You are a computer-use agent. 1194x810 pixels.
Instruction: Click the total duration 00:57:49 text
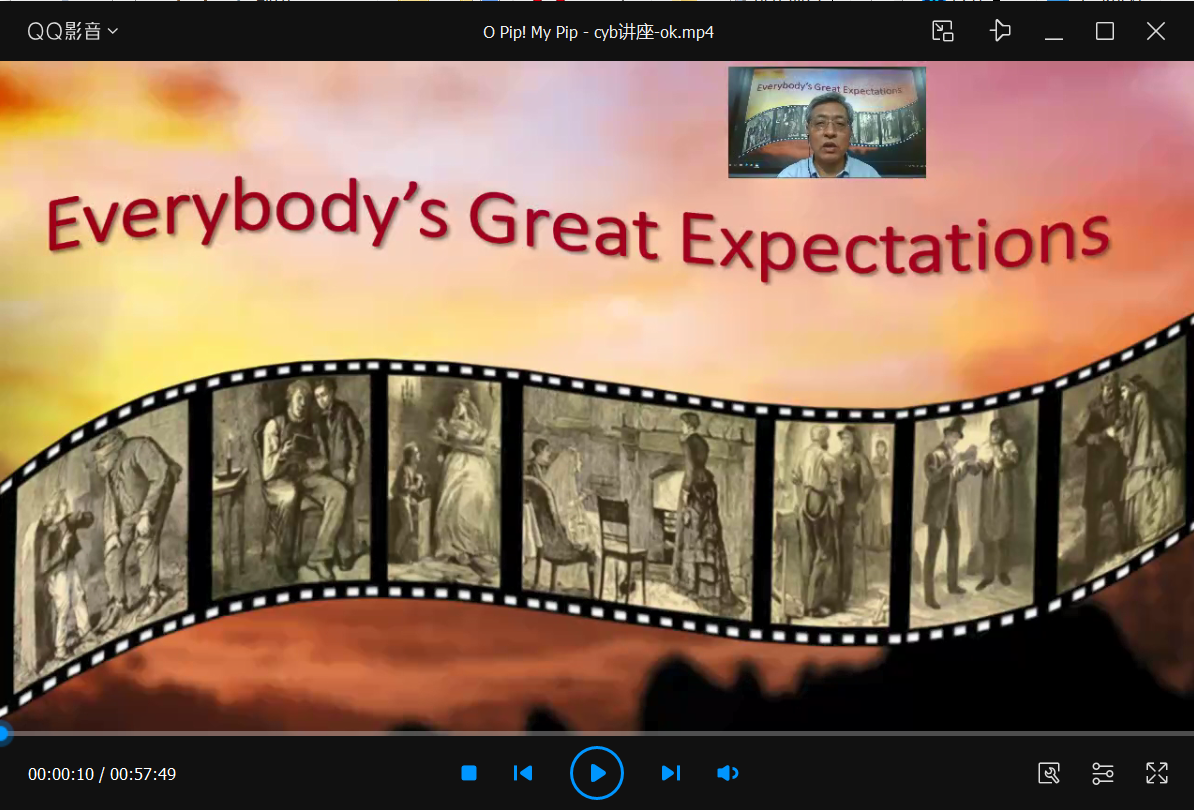pos(143,774)
